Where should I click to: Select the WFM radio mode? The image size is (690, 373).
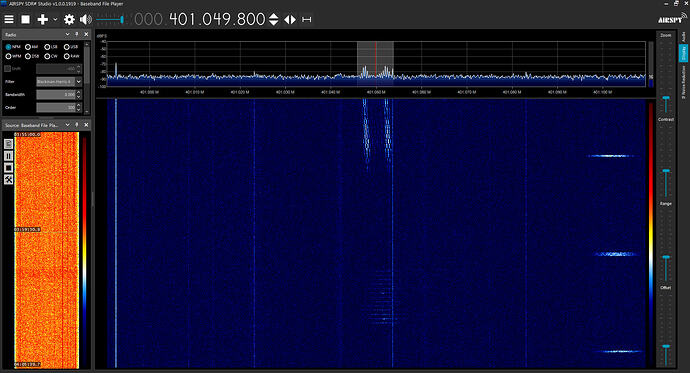coord(13,56)
